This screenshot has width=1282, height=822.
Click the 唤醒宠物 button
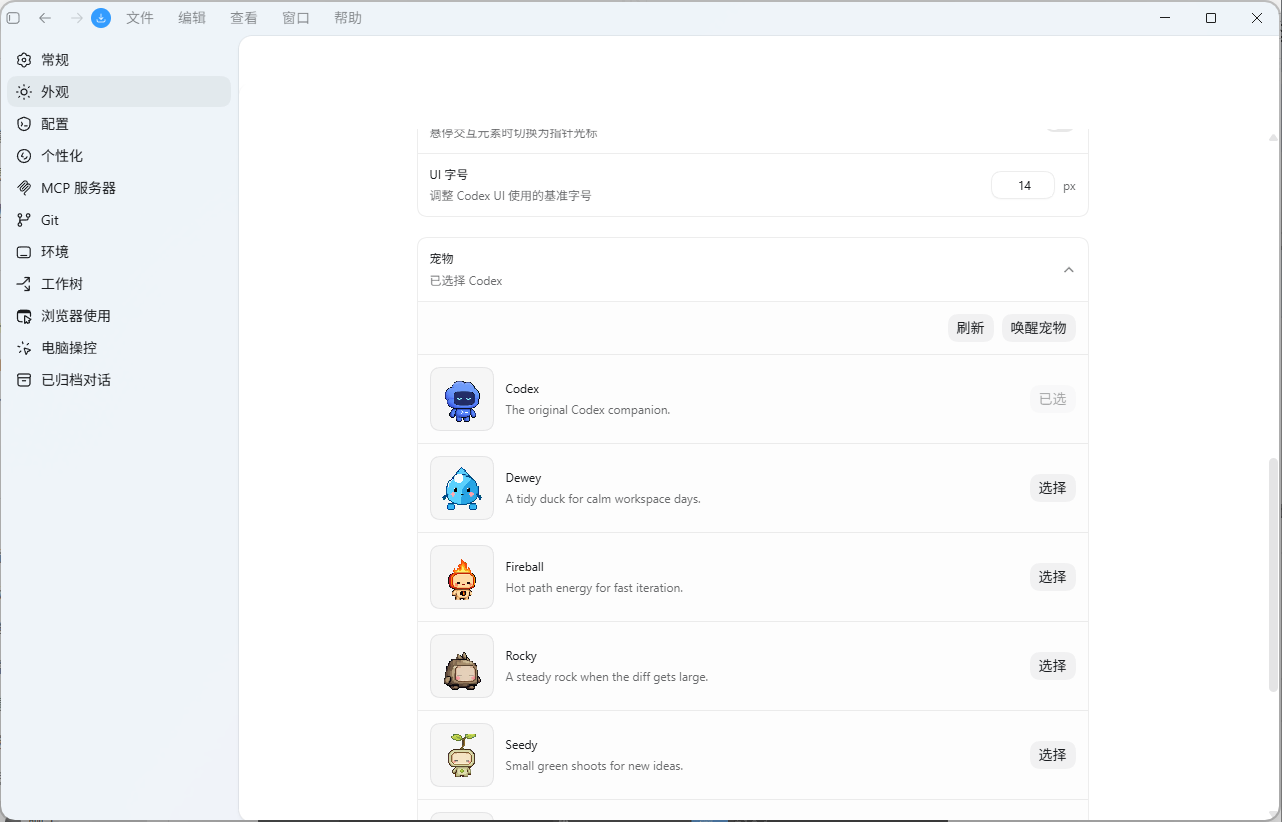pos(1038,328)
